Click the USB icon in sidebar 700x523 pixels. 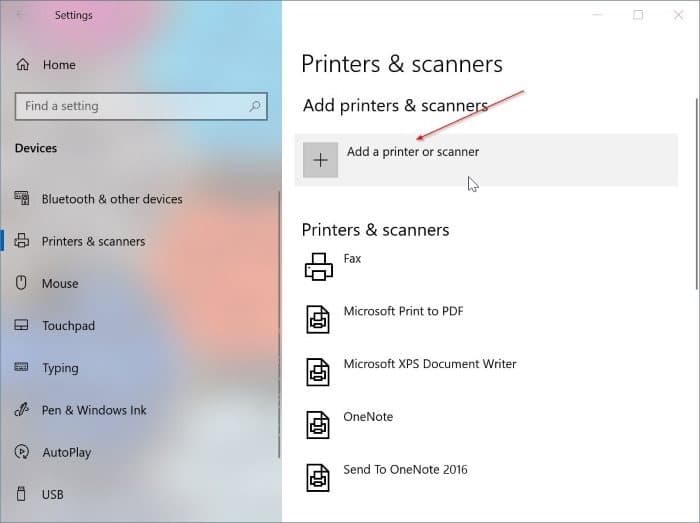coord(21,494)
